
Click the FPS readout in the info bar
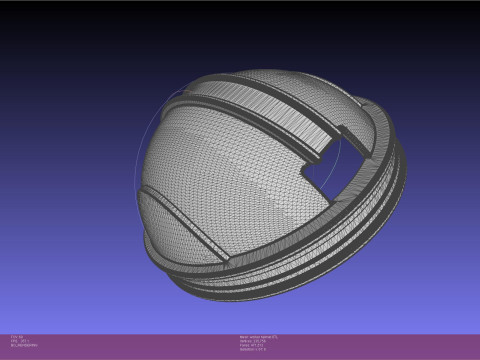20,341
